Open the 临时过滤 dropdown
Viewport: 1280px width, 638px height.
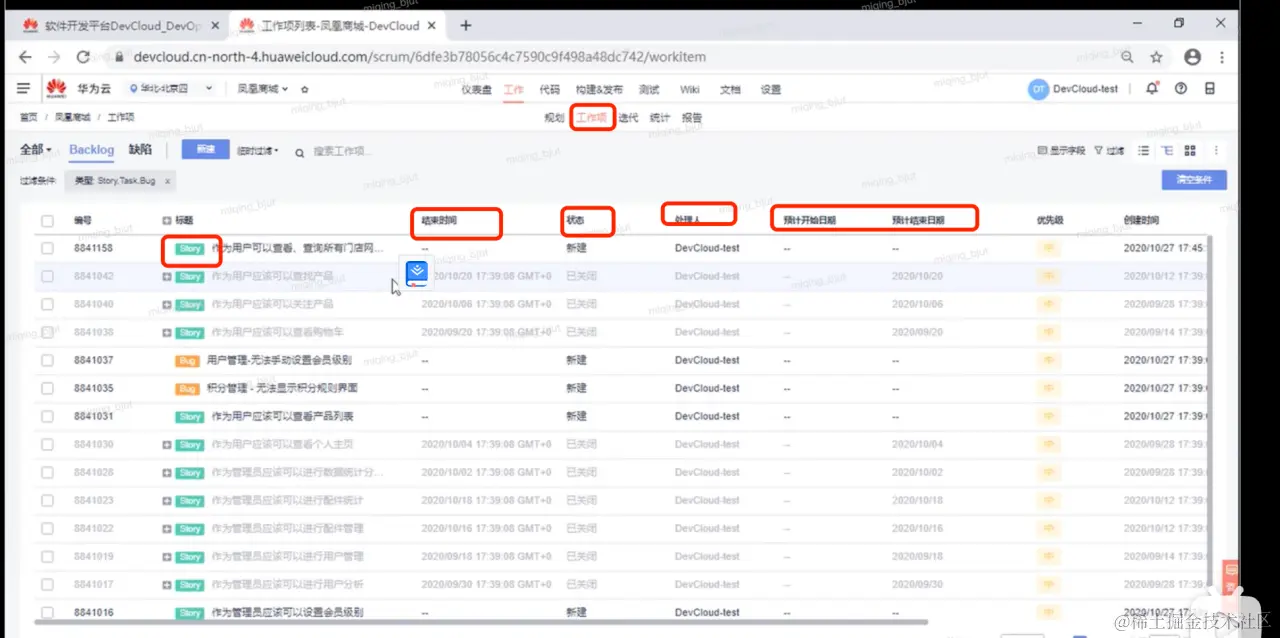257,151
